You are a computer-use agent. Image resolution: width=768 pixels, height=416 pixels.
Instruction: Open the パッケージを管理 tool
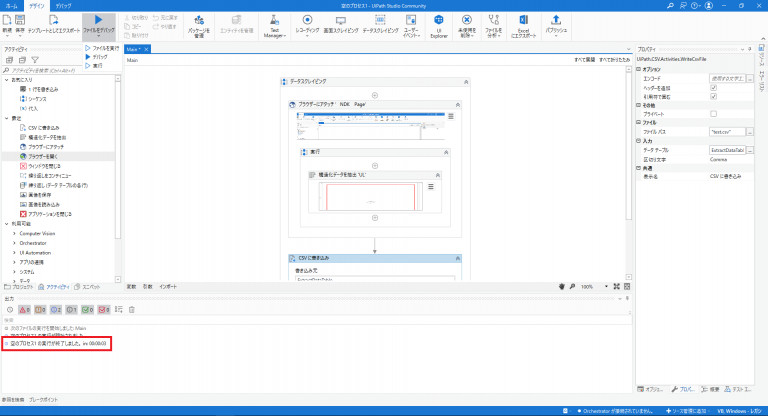coord(199,26)
